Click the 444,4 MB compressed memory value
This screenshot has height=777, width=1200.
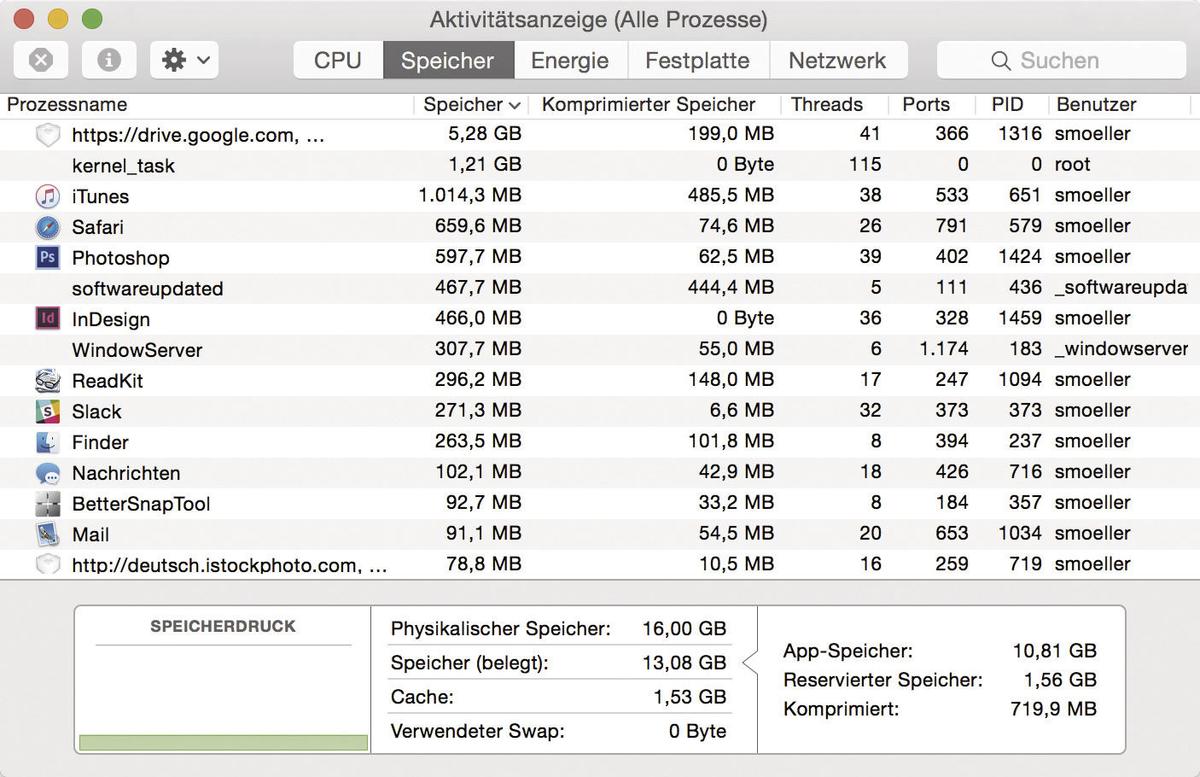point(731,288)
